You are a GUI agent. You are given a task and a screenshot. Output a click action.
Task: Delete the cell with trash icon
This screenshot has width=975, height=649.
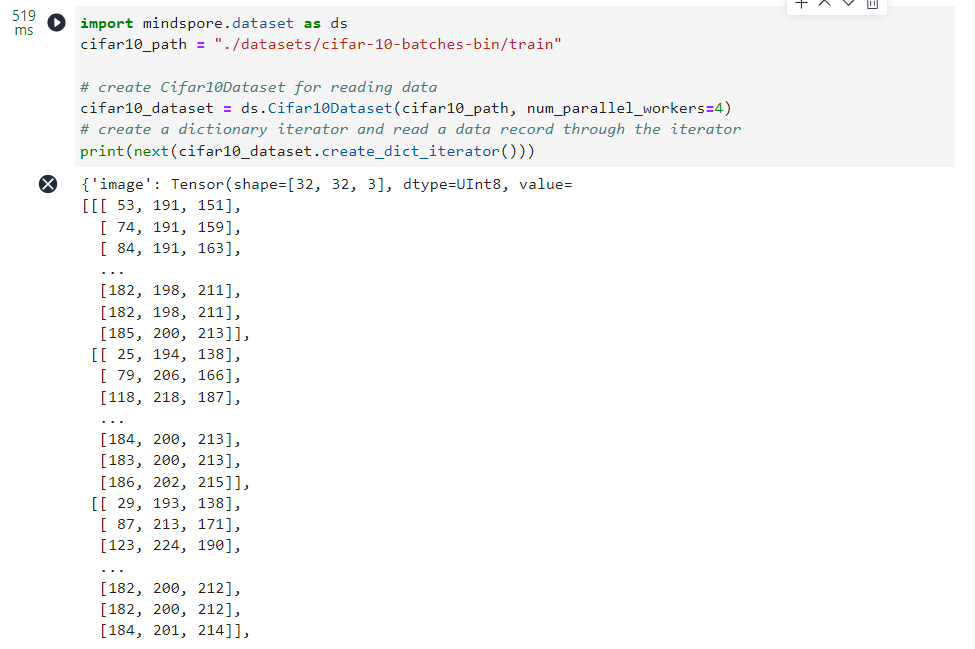coord(872,4)
